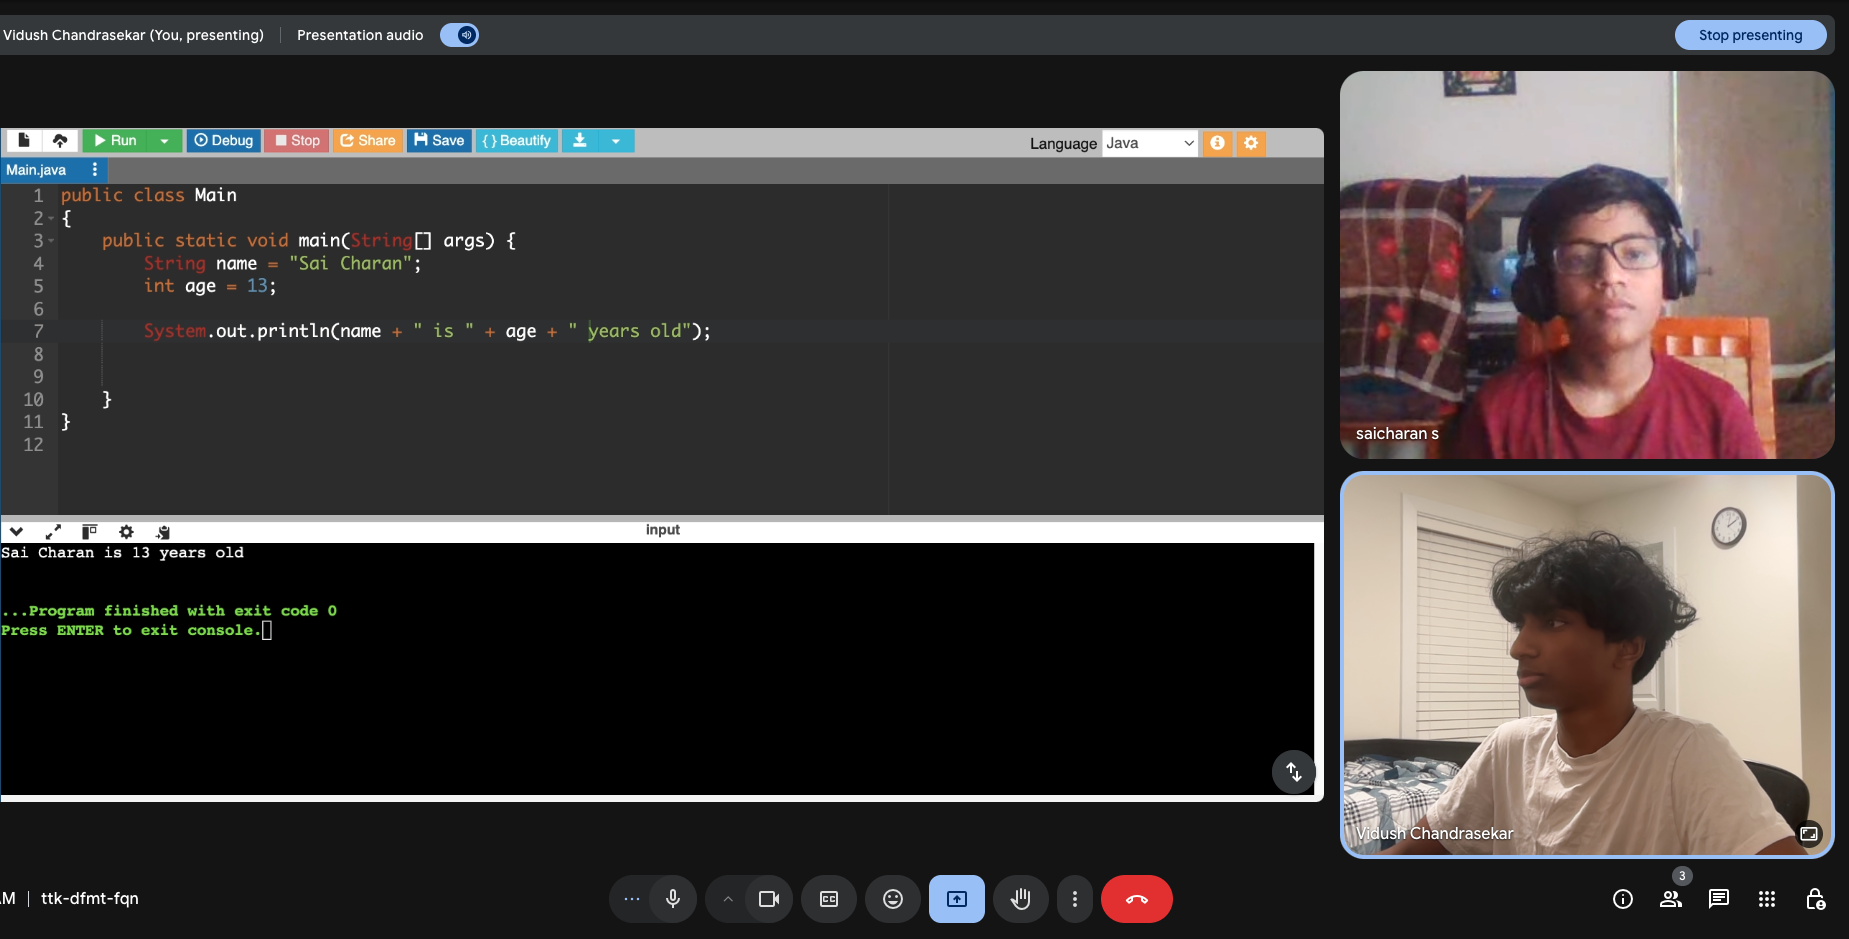Click inside the black console output area
This screenshot has width=1849, height=939.
(x=650, y=700)
